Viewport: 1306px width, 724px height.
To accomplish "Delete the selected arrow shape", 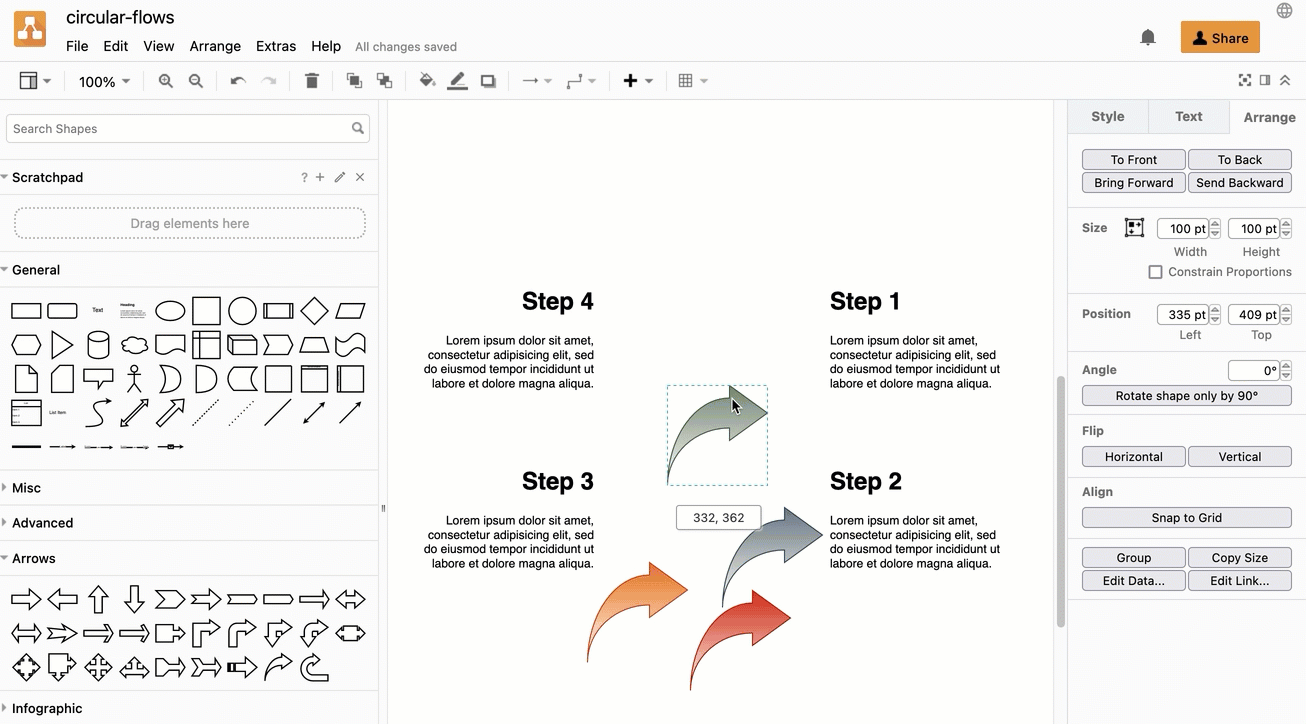I will 311,80.
